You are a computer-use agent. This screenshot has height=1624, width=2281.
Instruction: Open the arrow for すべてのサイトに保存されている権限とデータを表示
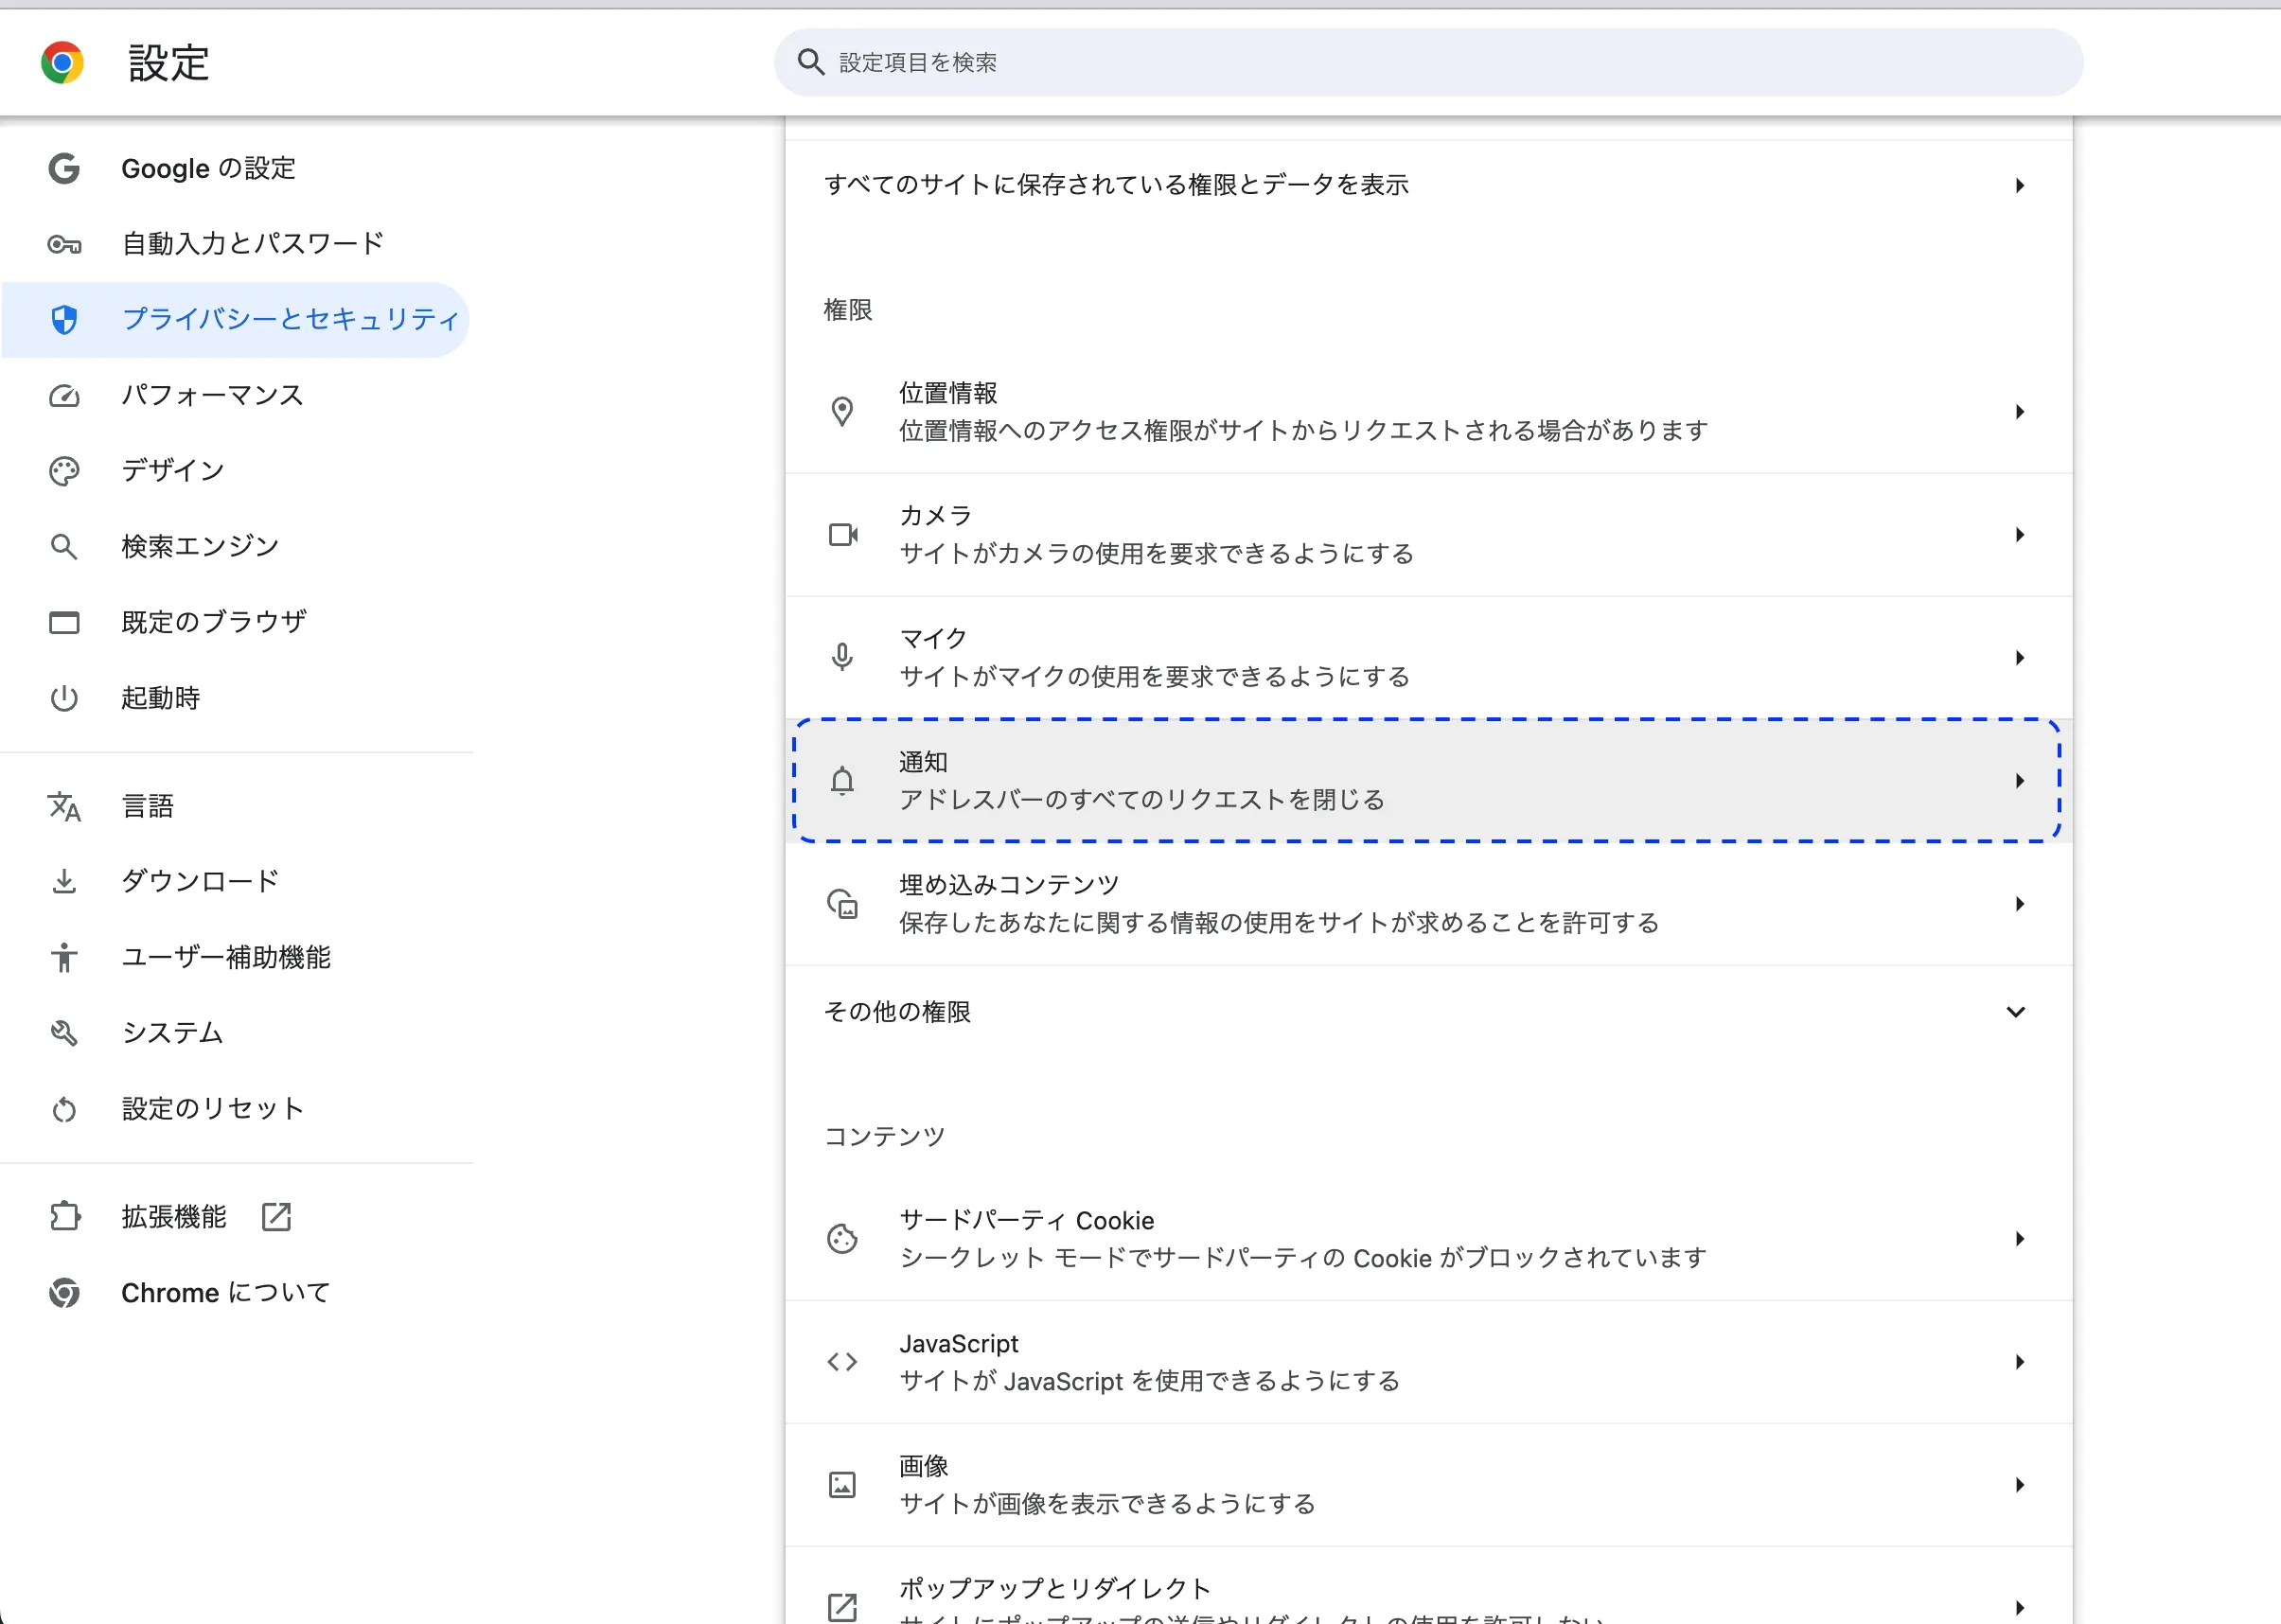click(2020, 185)
